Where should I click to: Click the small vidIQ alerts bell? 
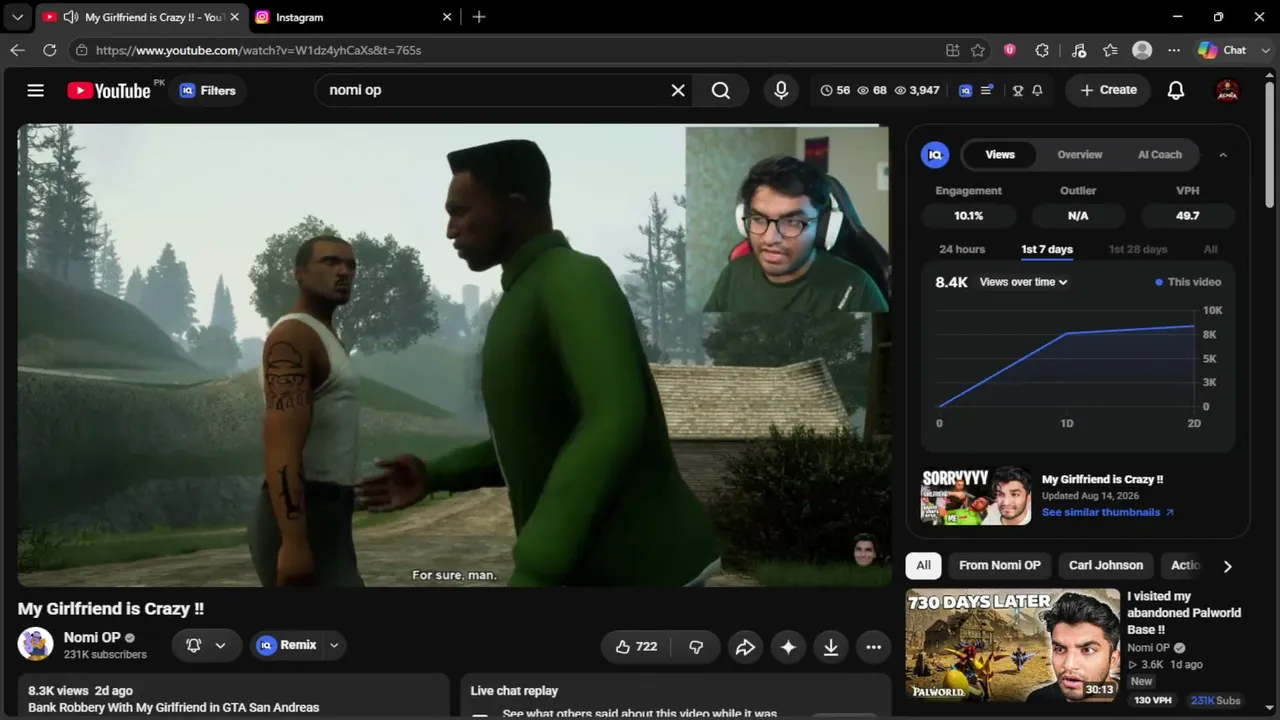point(1037,90)
